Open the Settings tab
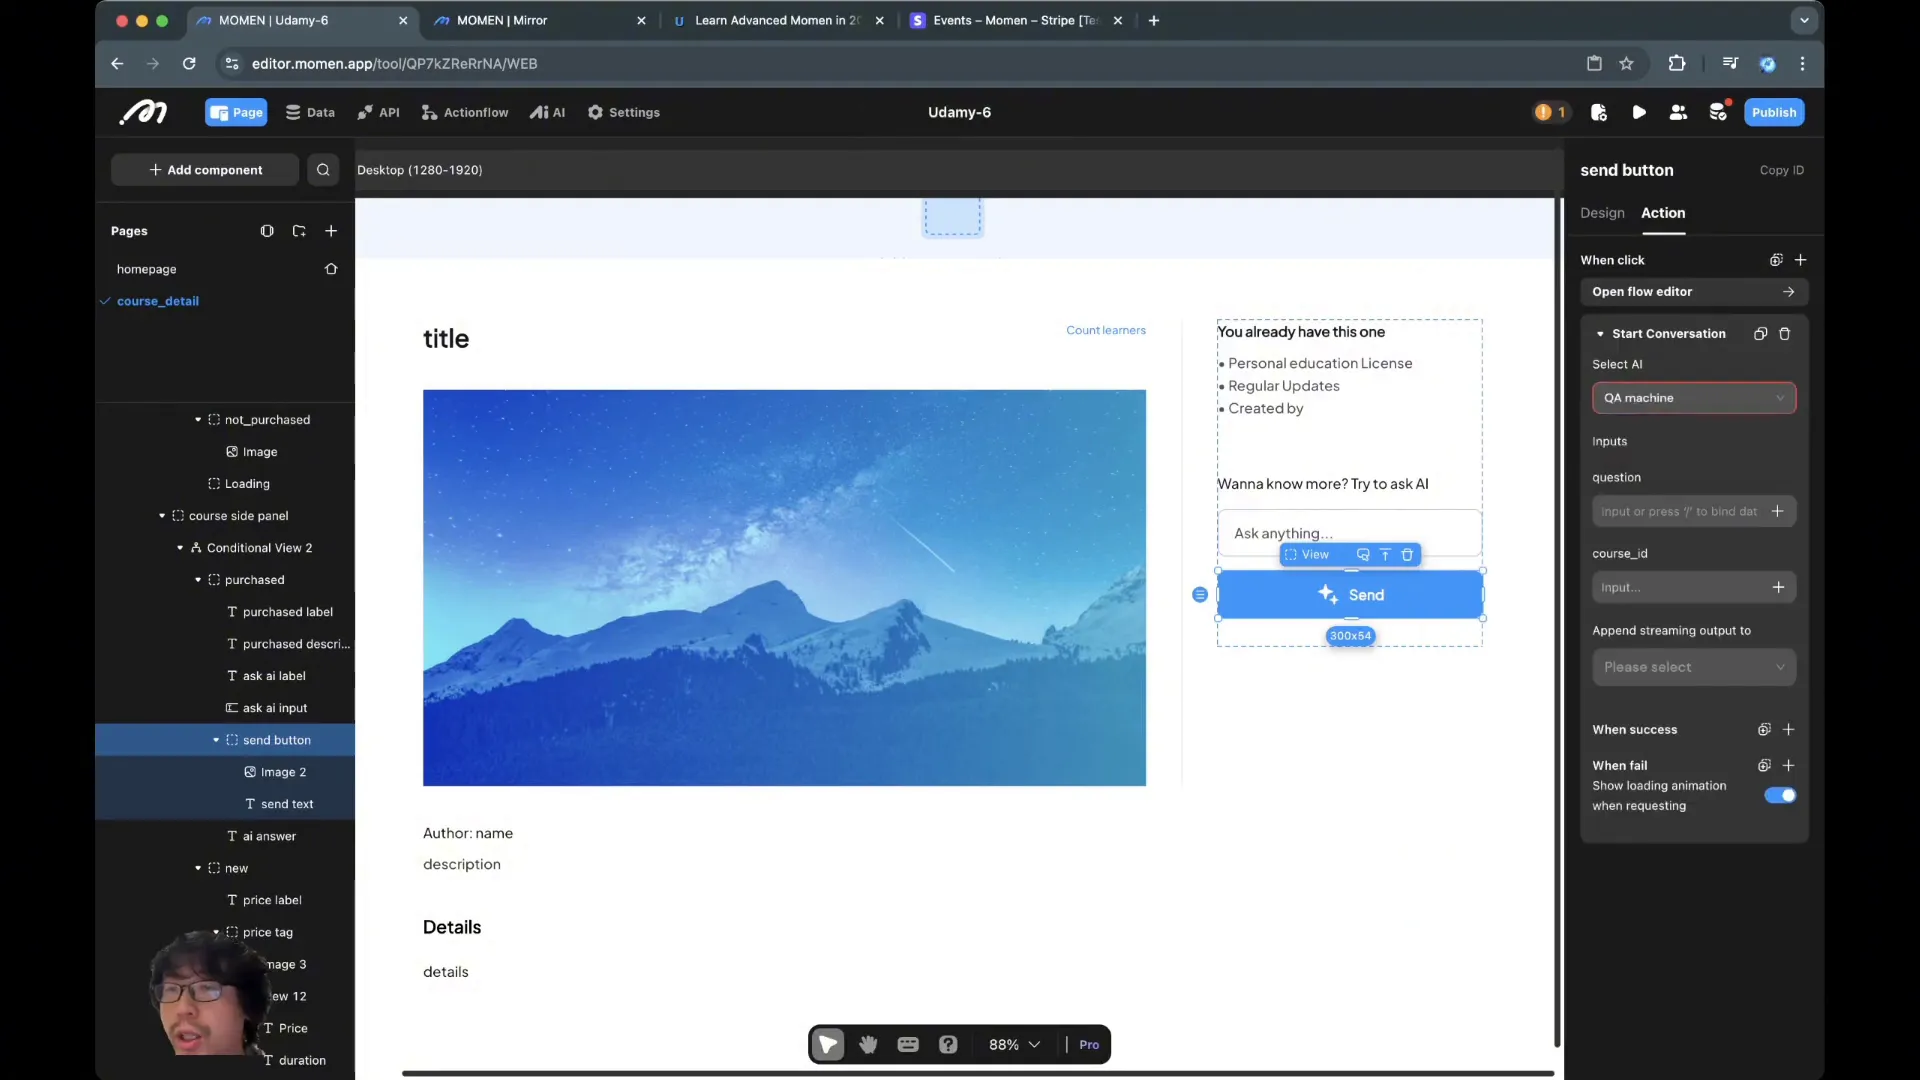The image size is (1920, 1080). pos(623,112)
